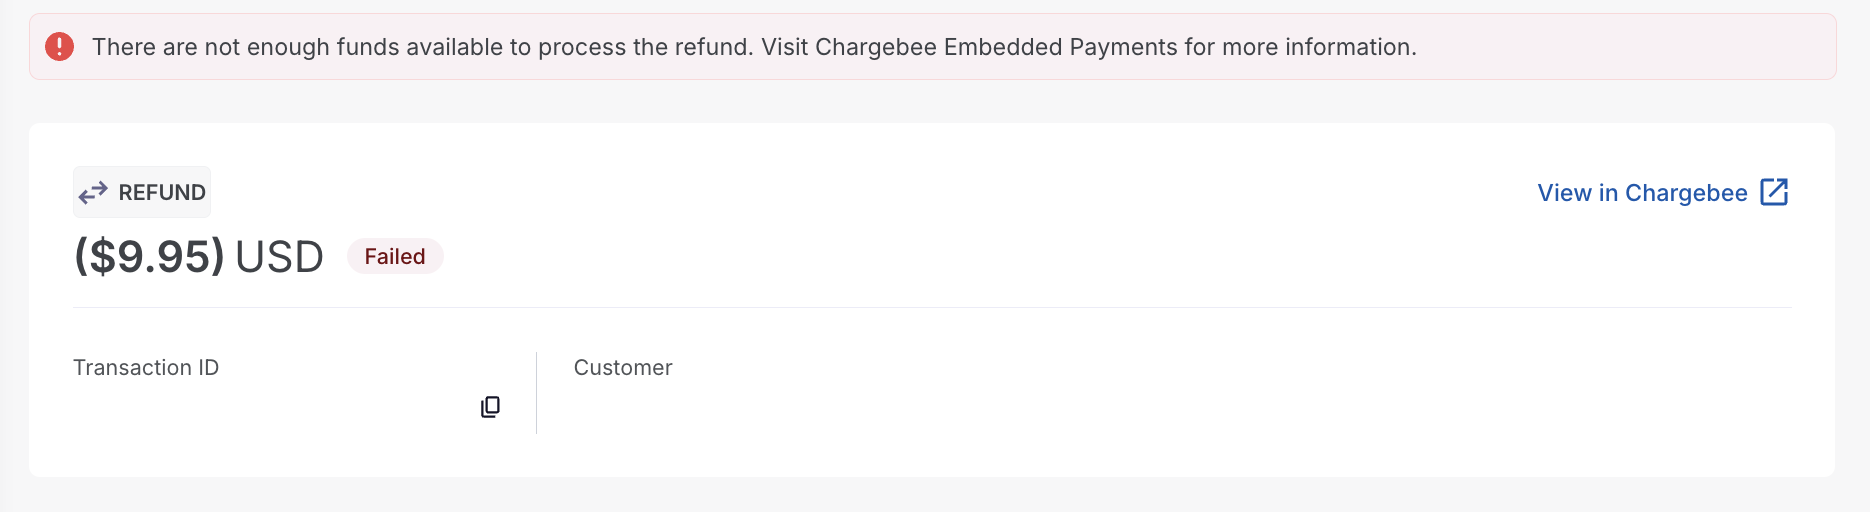Click empty value area under Transaction ID

270,407
